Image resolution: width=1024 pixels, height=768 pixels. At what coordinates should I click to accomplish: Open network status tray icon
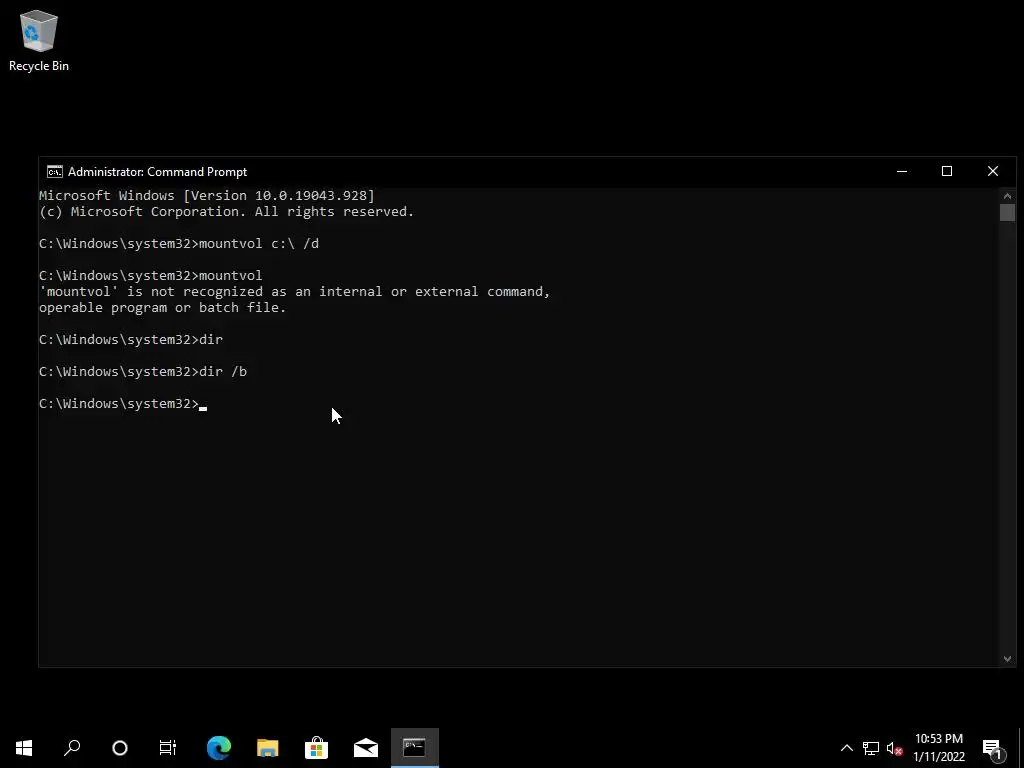[871, 748]
